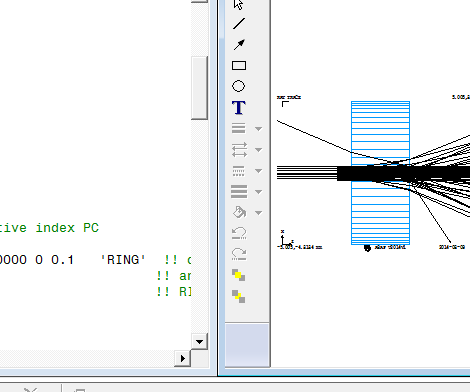470x392 pixels.
Task: Click the editor scroll down arrow
Action: [x=199, y=341]
